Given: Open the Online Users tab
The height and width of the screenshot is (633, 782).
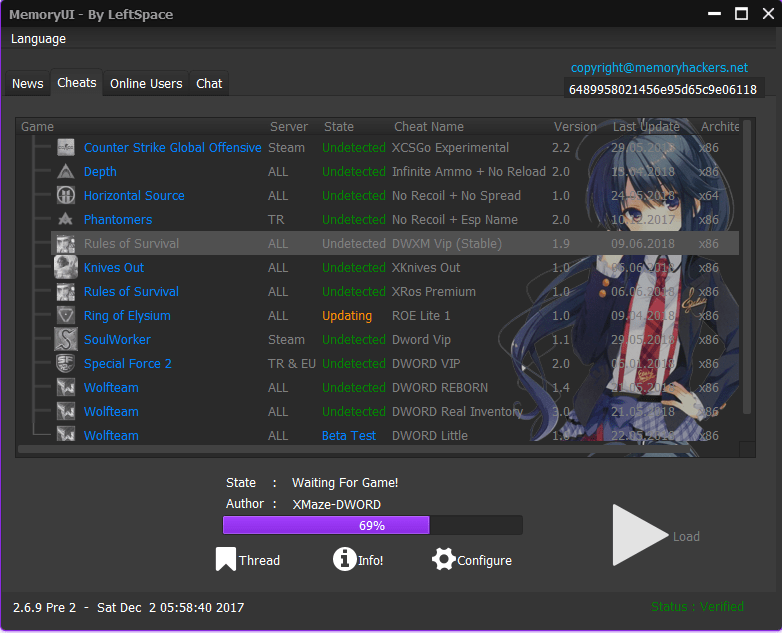Looking at the screenshot, I should (146, 83).
